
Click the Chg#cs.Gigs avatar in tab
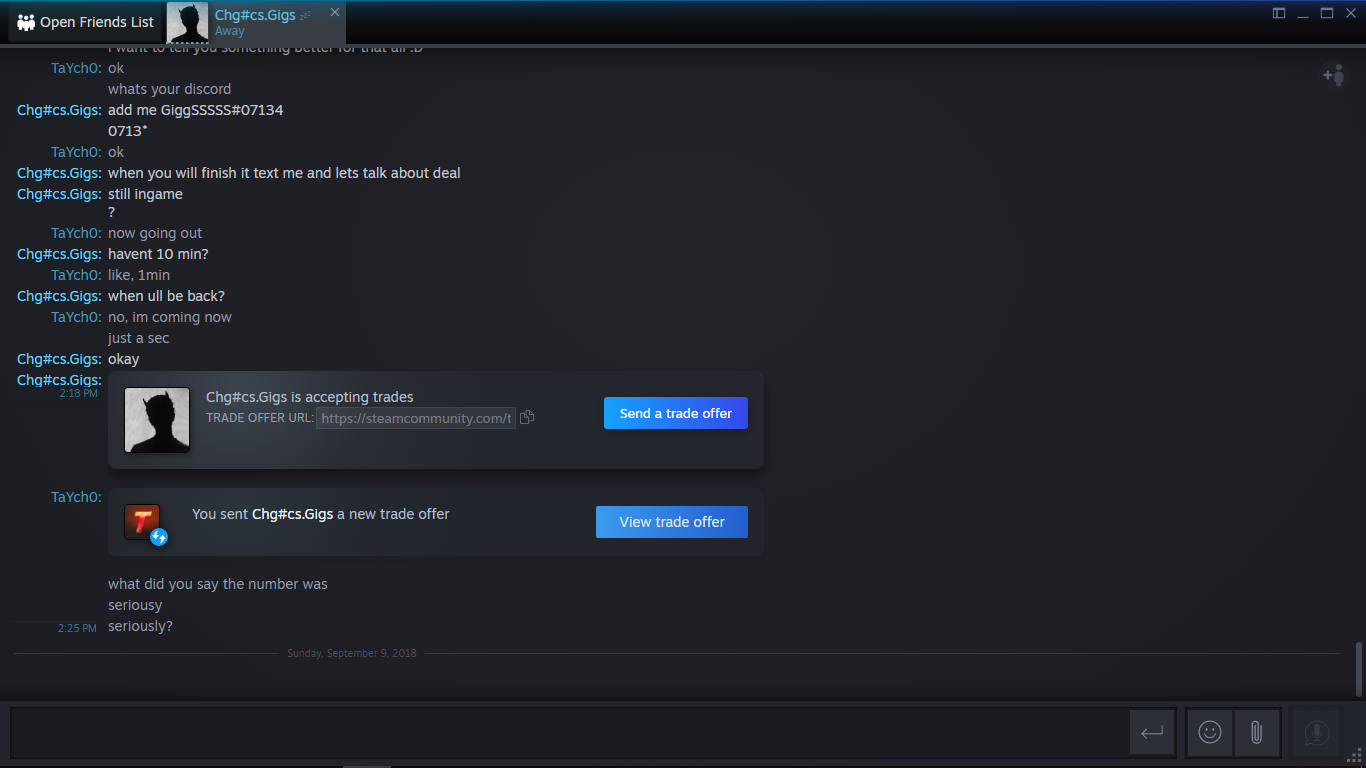[x=188, y=22]
